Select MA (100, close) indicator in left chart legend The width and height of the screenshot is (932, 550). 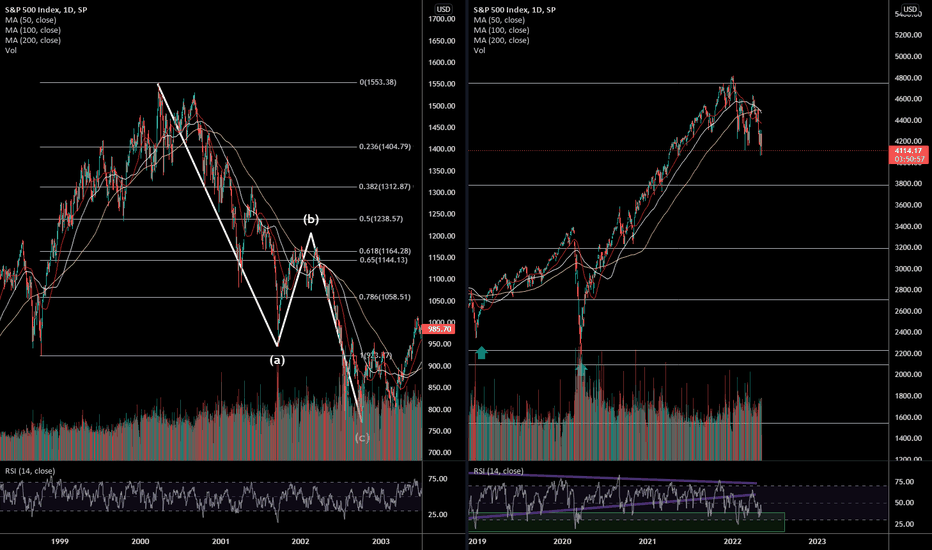tap(33, 30)
